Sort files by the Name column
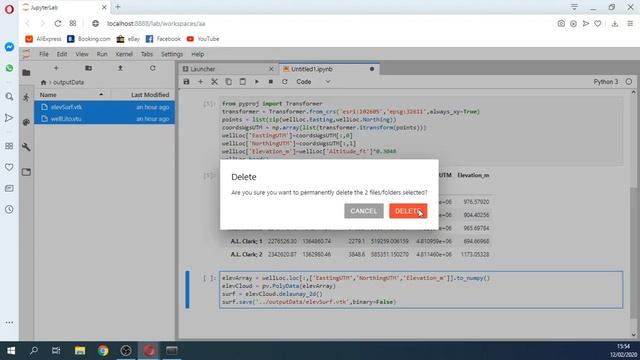 coord(72,95)
